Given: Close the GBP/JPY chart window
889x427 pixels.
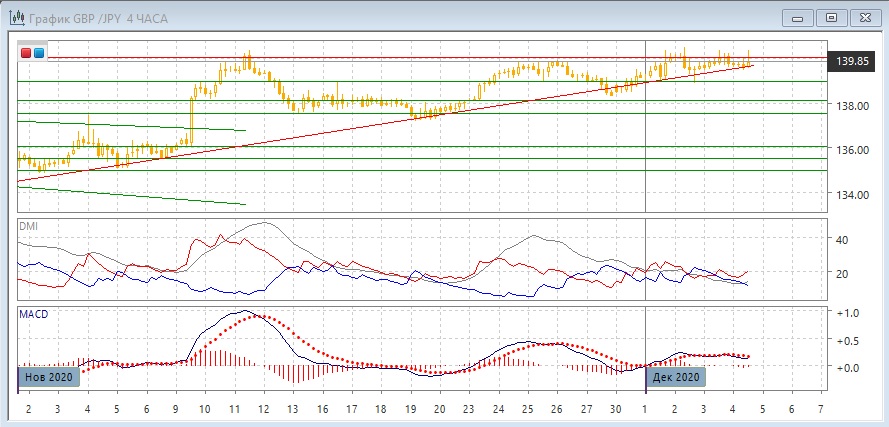Looking at the screenshot, I should point(863,17).
